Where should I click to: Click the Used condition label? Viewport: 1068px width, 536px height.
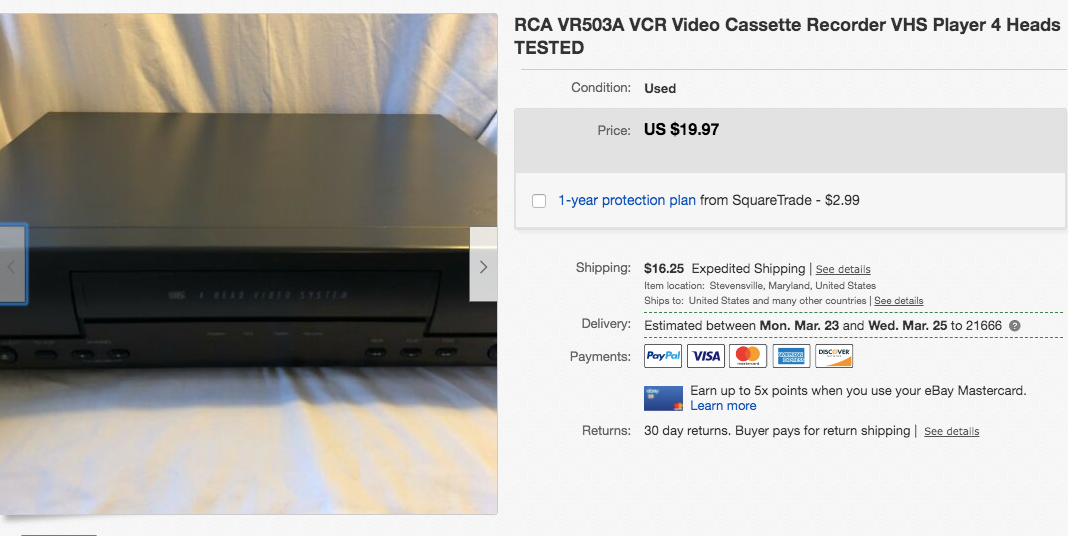(659, 89)
